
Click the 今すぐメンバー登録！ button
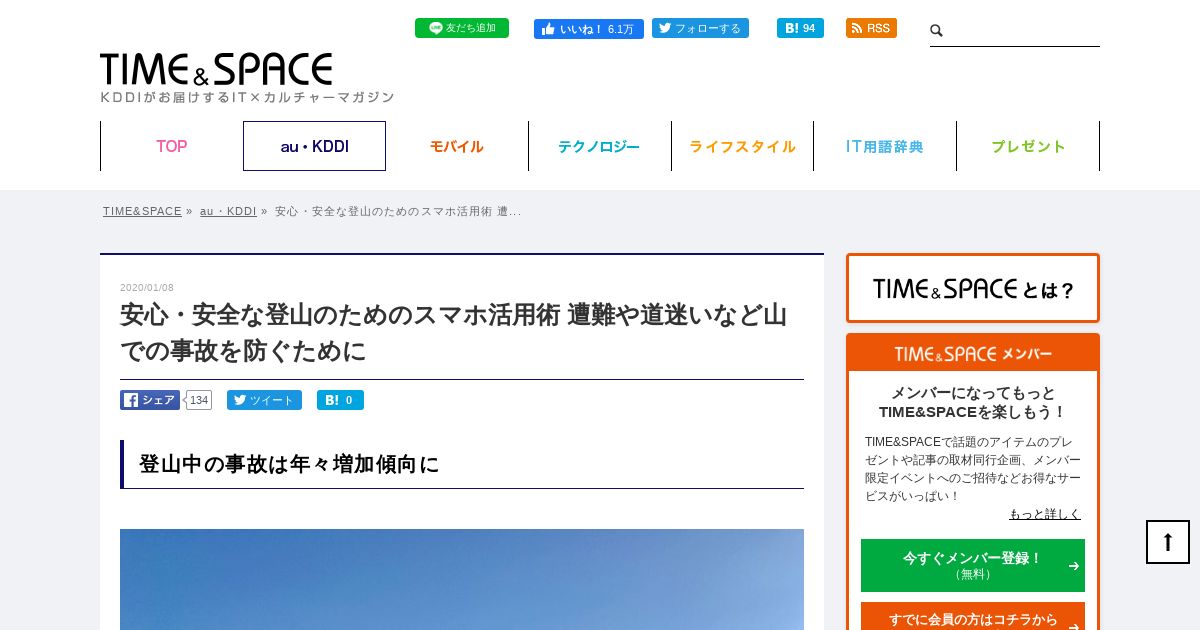pos(973,565)
